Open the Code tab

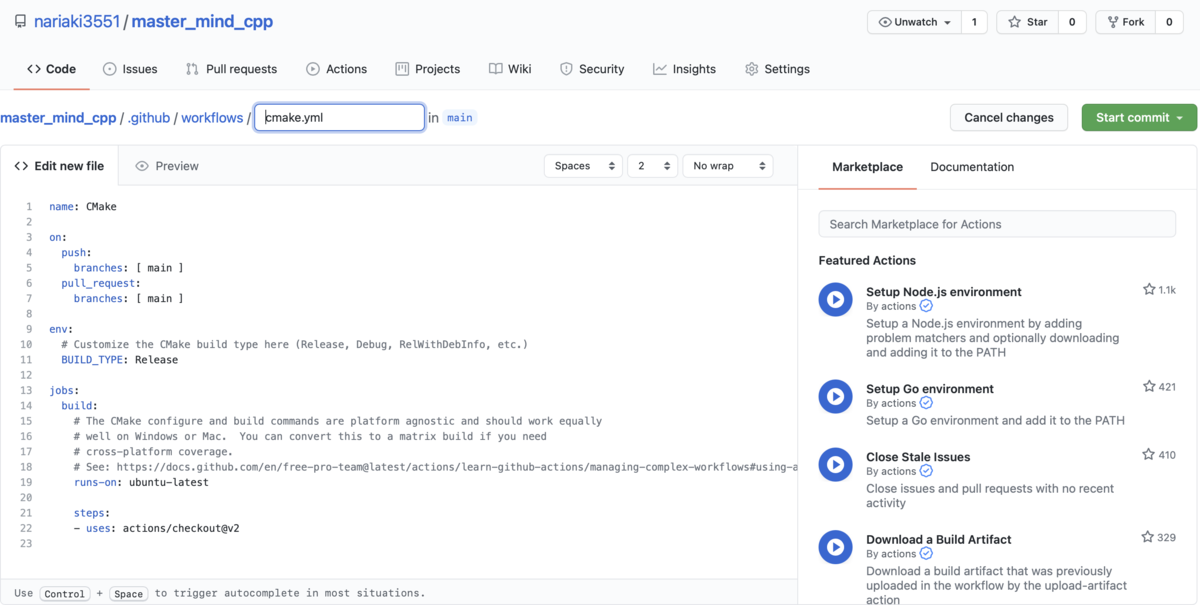coord(51,69)
